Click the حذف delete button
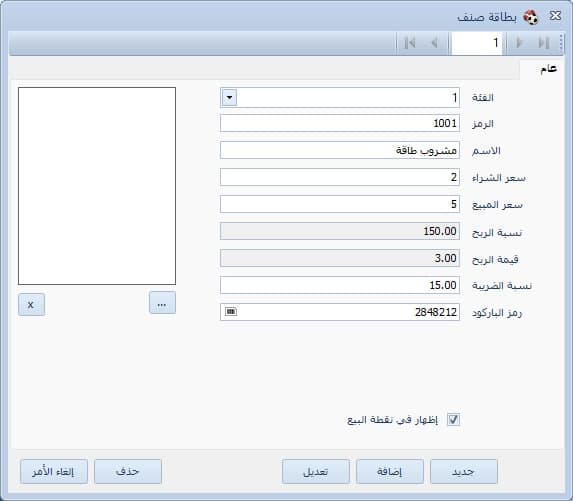 pyautogui.click(x=128, y=471)
